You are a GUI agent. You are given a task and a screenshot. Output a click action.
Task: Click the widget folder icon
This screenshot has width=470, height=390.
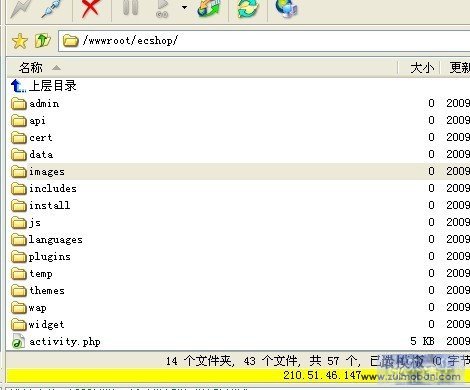[x=19, y=325]
